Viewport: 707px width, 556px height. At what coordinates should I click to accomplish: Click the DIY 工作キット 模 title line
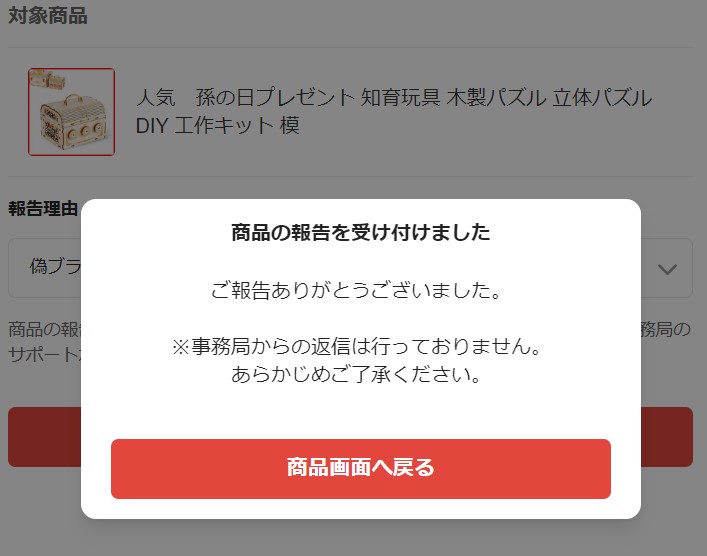(x=217, y=125)
